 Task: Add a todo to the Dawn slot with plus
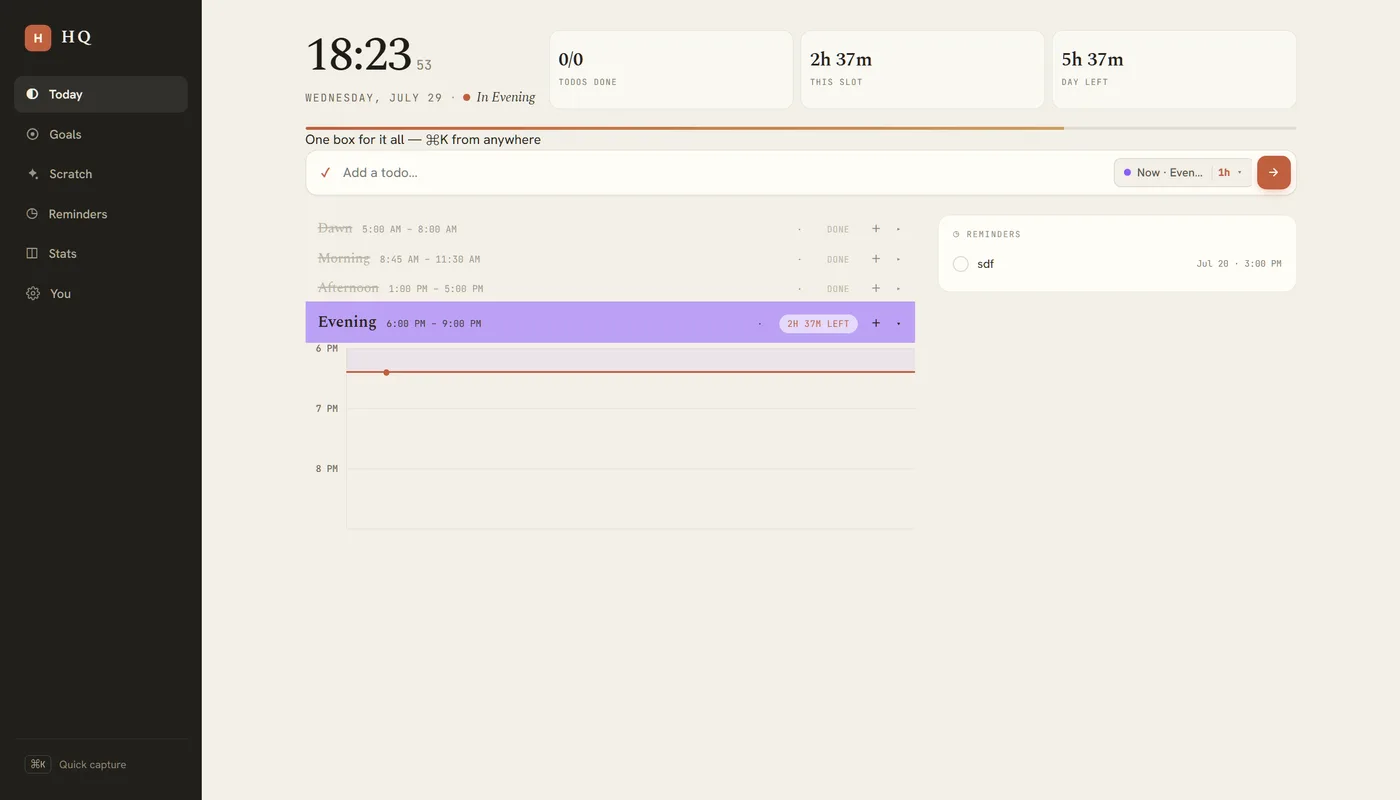pyautogui.click(x=876, y=229)
